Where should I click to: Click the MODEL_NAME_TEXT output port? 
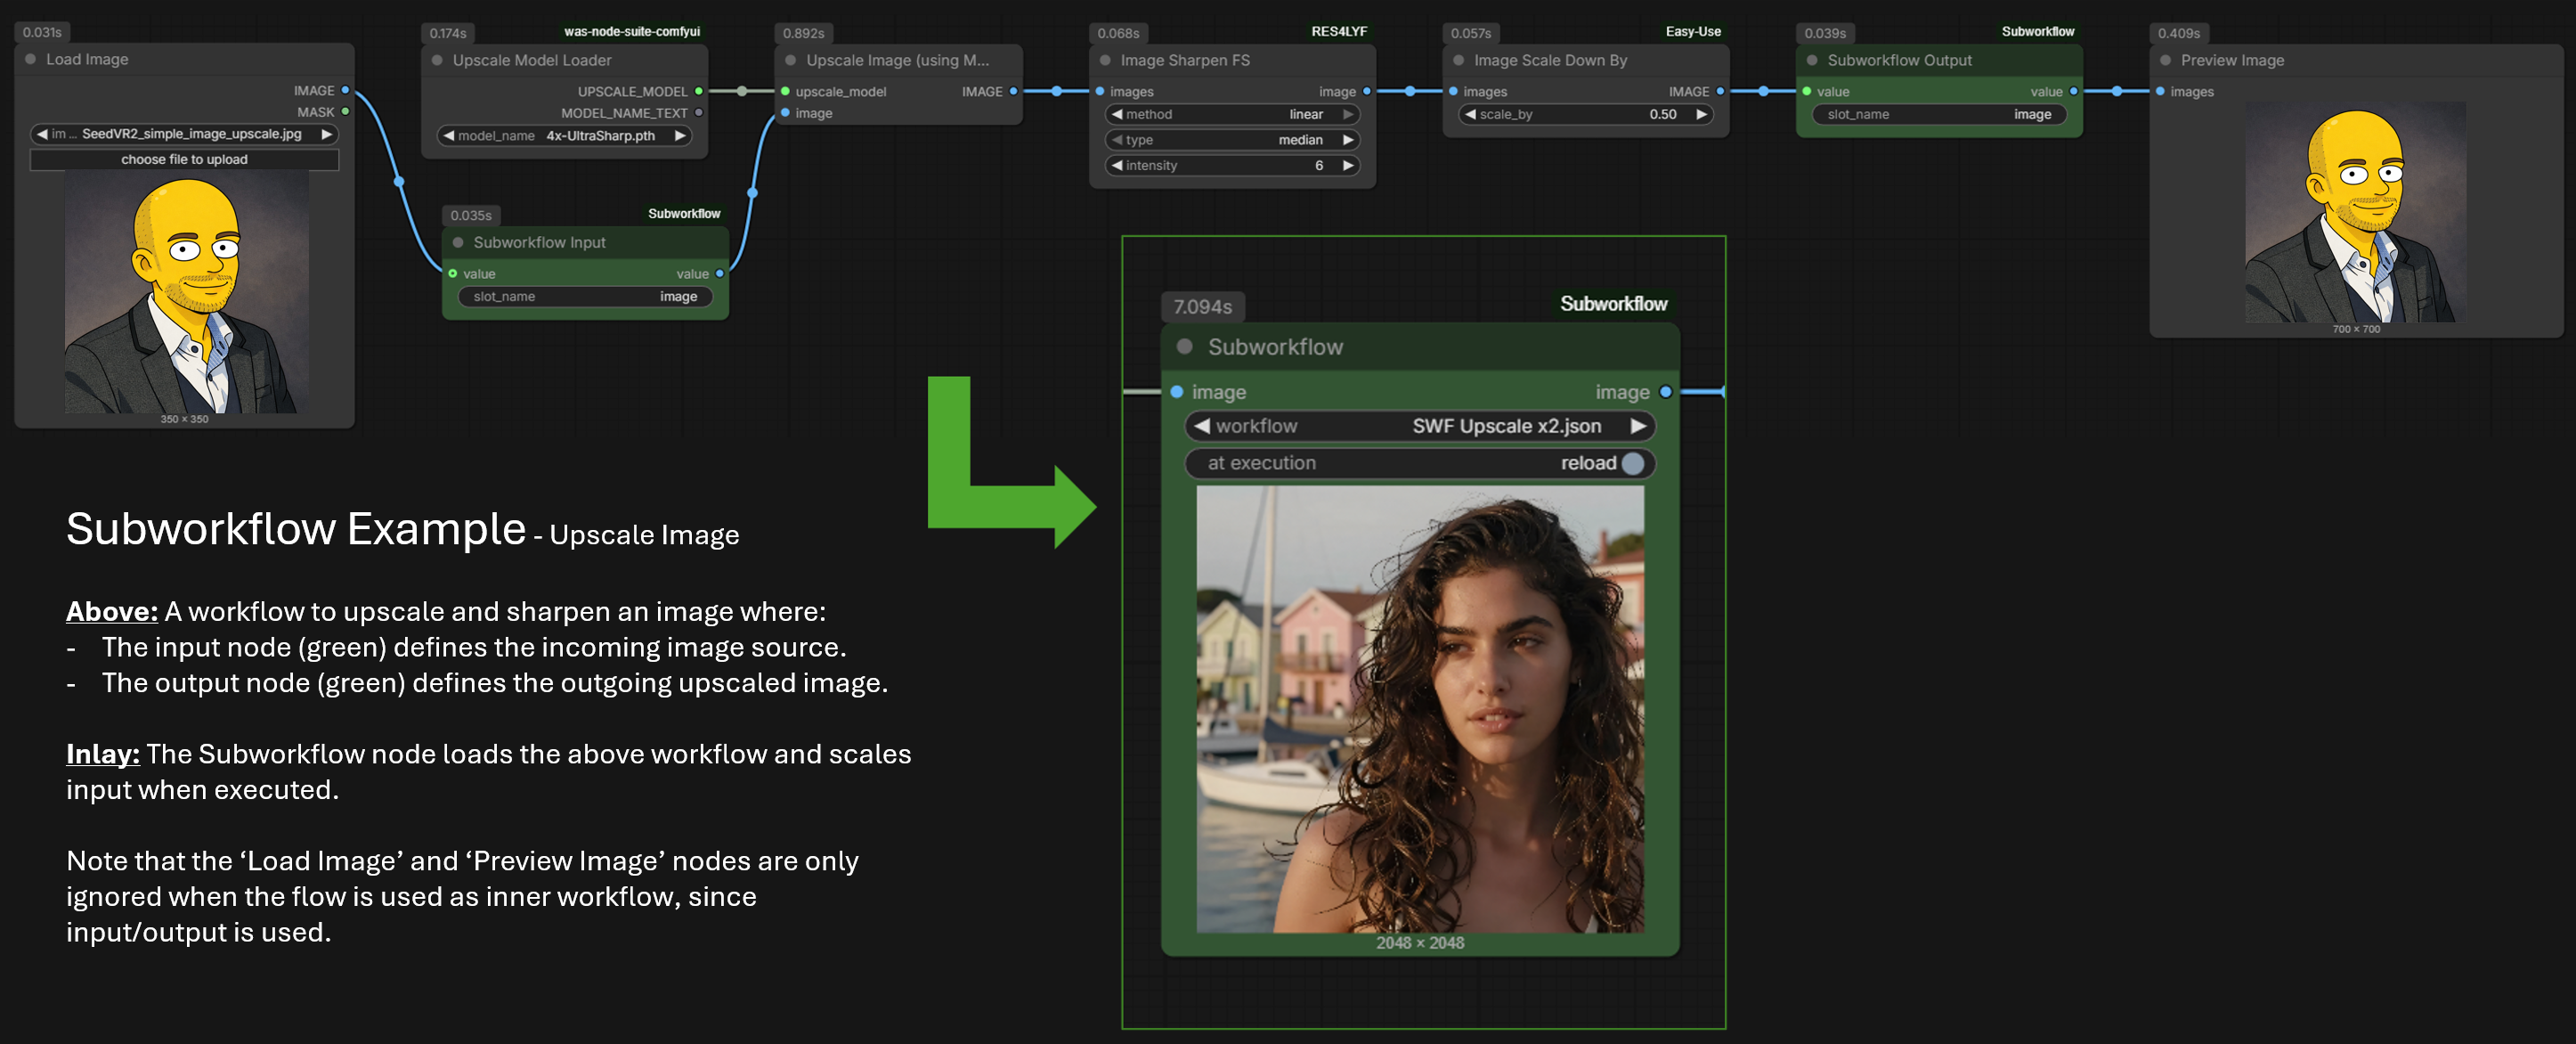coord(699,112)
